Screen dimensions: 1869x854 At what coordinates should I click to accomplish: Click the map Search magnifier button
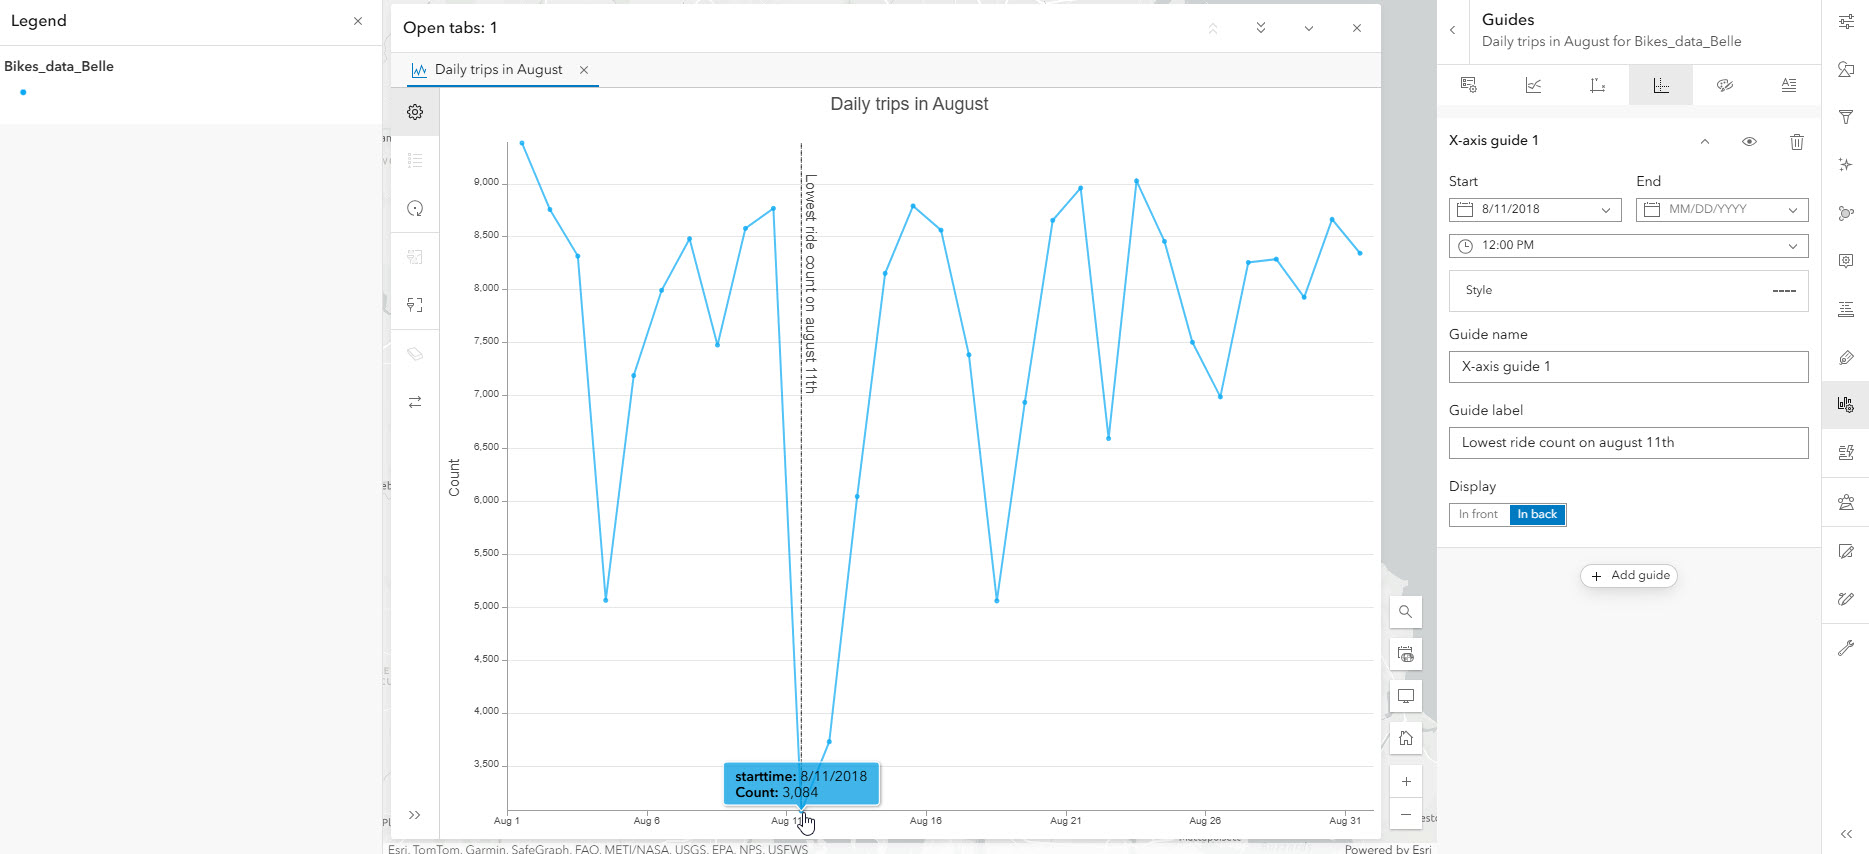[1406, 612]
